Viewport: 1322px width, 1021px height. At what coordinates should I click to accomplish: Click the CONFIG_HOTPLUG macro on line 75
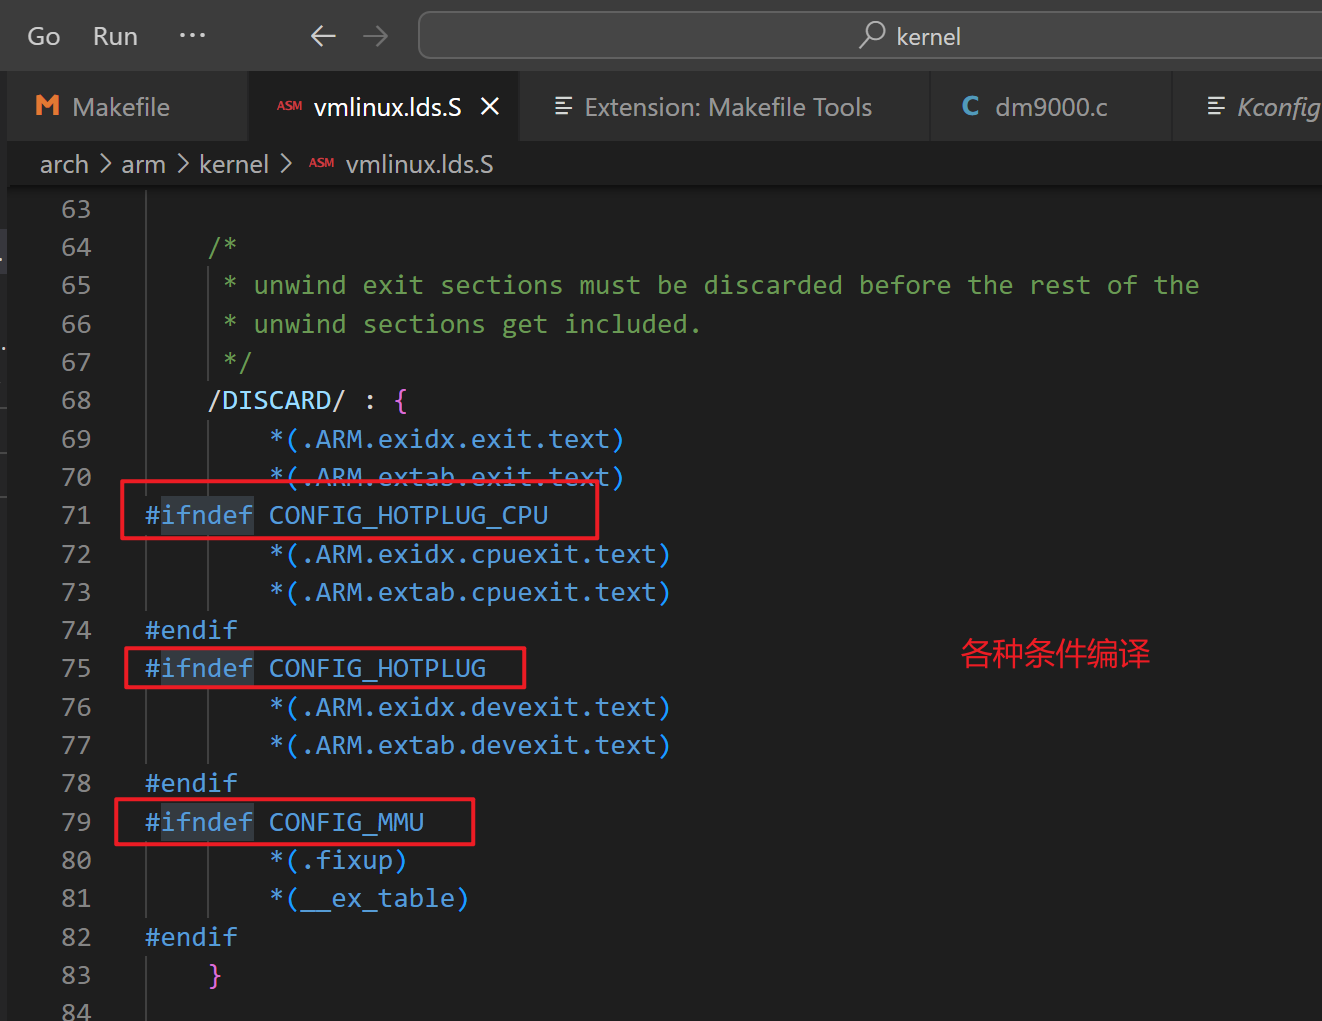[x=377, y=669]
